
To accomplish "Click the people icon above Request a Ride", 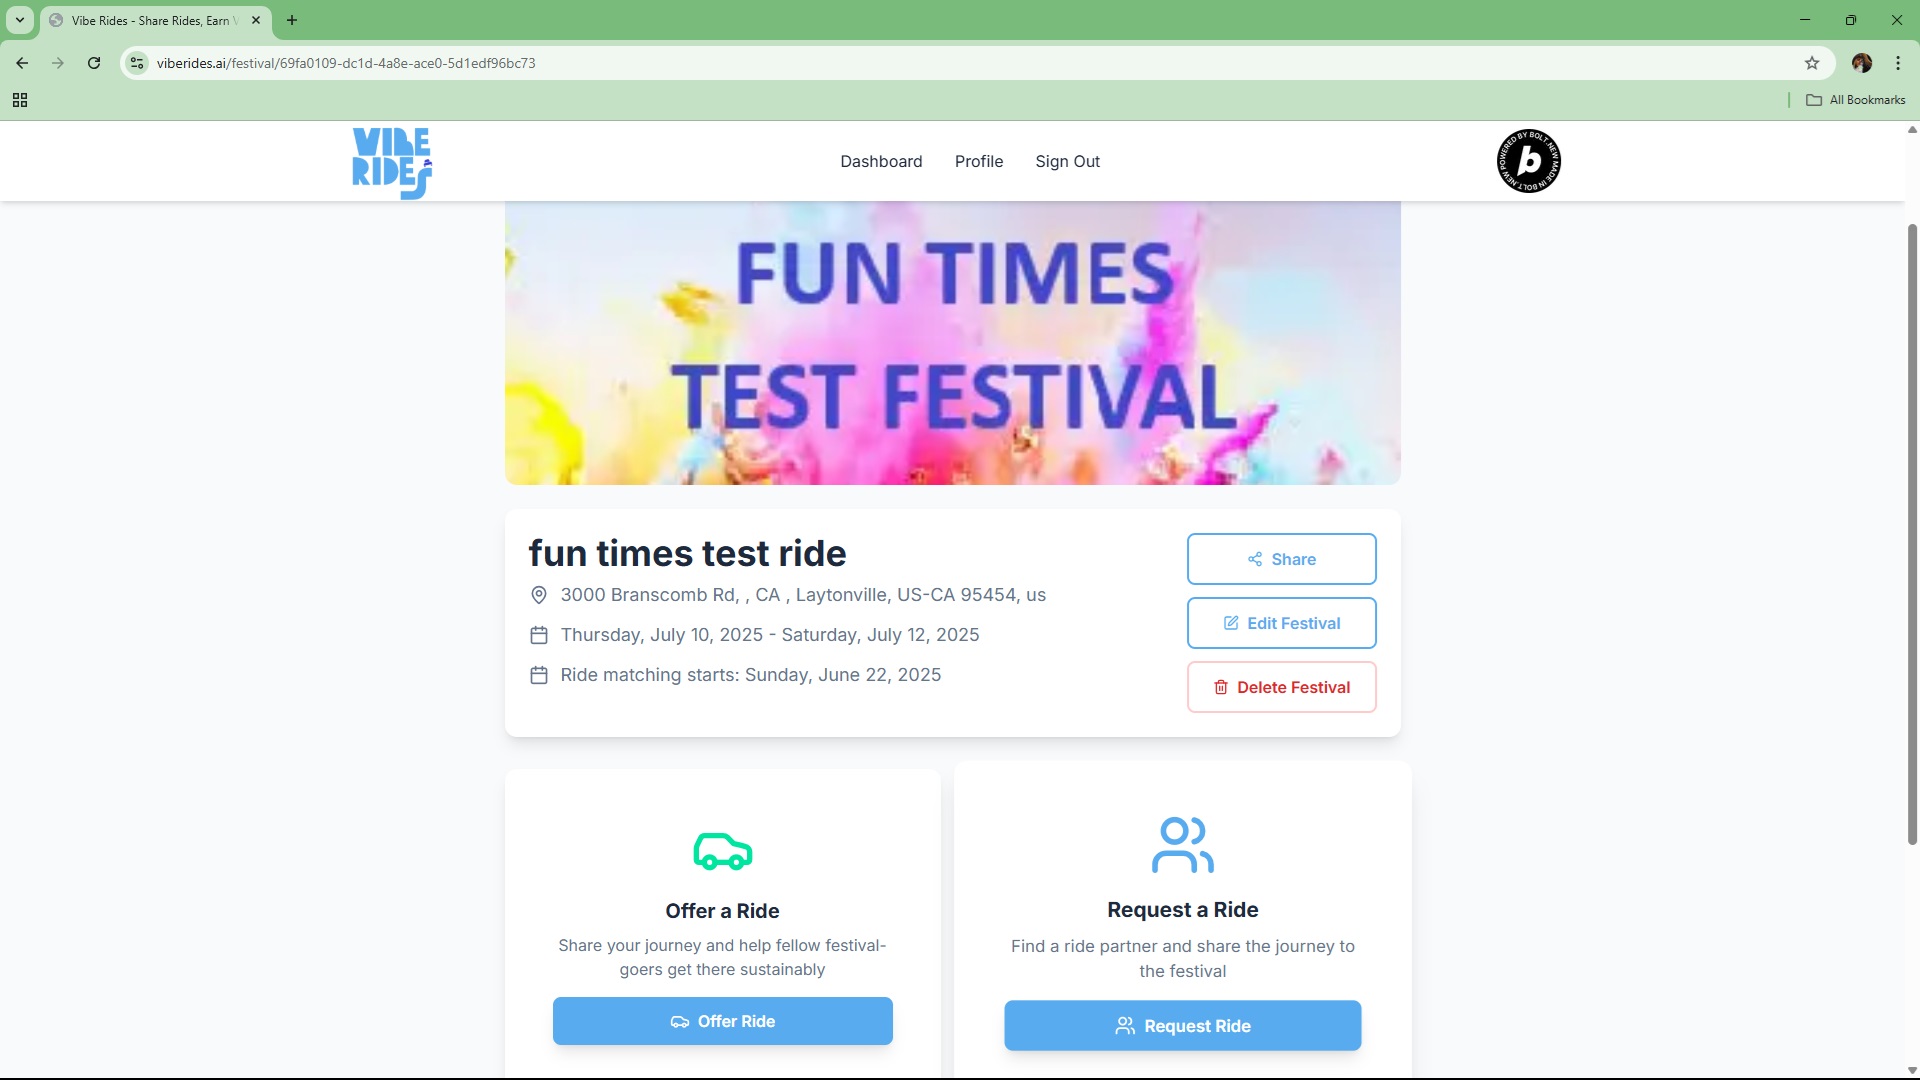I will click(x=1182, y=845).
